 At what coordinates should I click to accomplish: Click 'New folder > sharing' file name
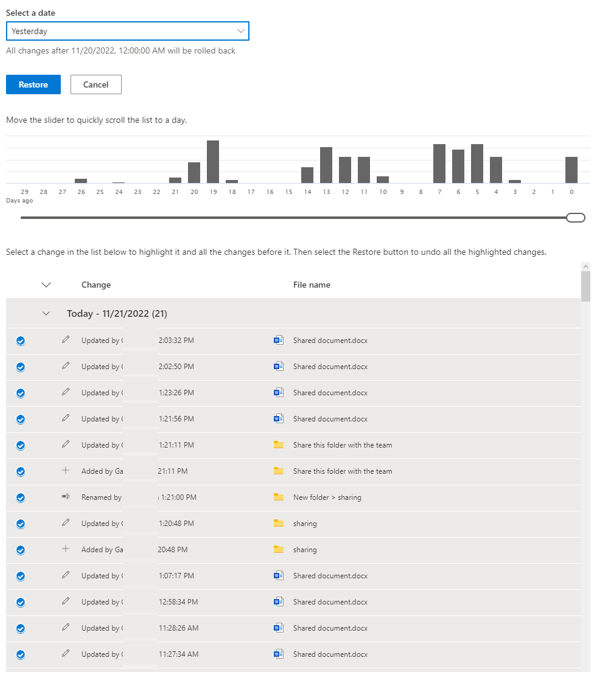327,498
